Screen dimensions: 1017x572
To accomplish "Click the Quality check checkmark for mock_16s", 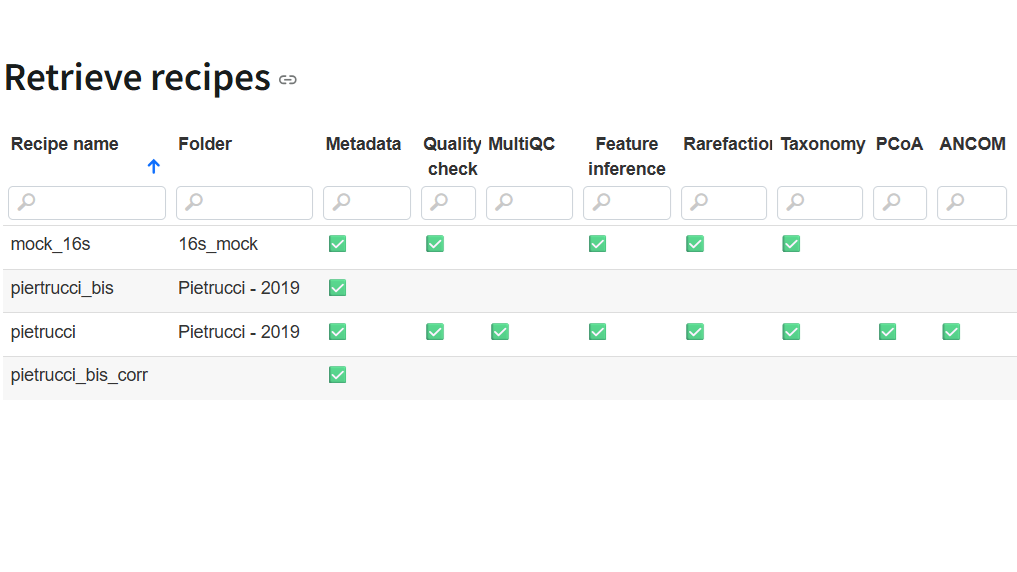I will 435,244.
